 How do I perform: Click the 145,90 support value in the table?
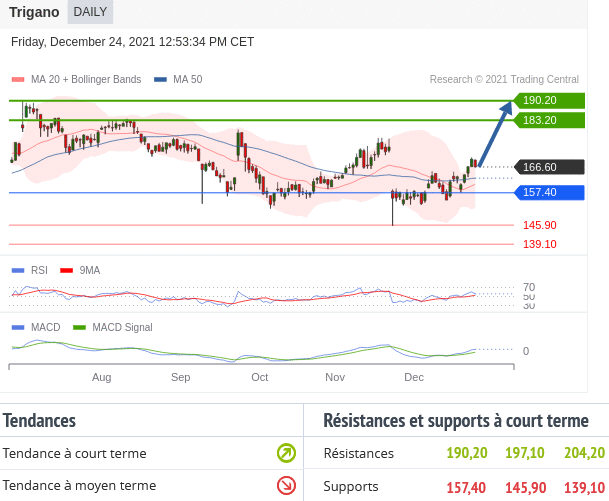click(x=525, y=487)
